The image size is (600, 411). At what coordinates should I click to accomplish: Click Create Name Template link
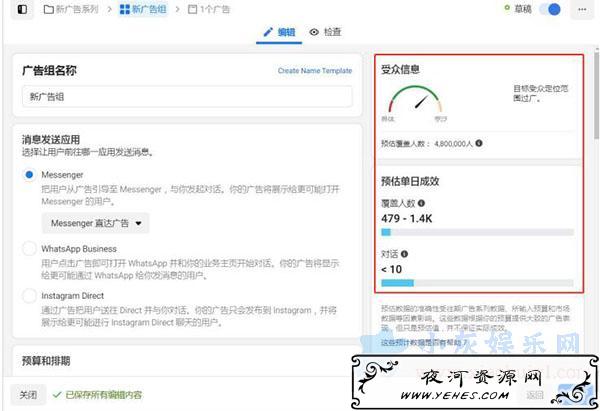(x=315, y=71)
